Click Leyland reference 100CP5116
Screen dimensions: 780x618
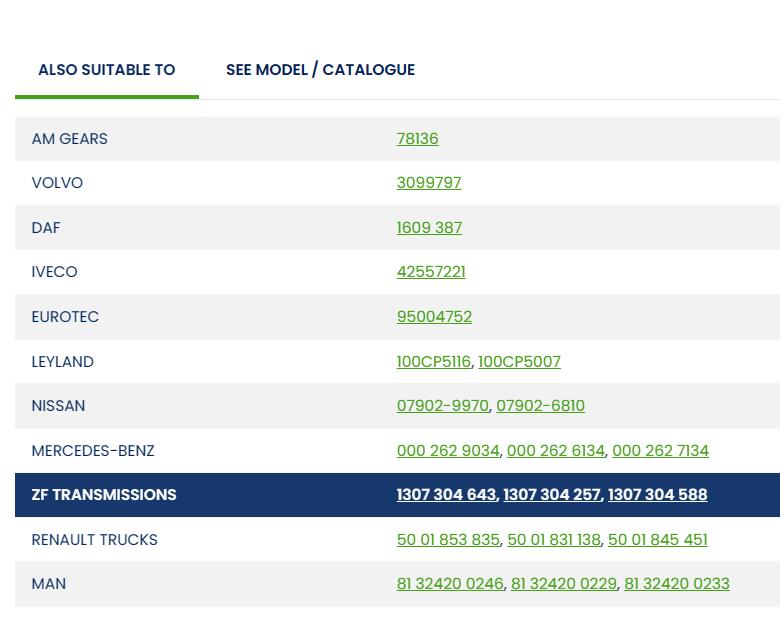click(433, 362)
